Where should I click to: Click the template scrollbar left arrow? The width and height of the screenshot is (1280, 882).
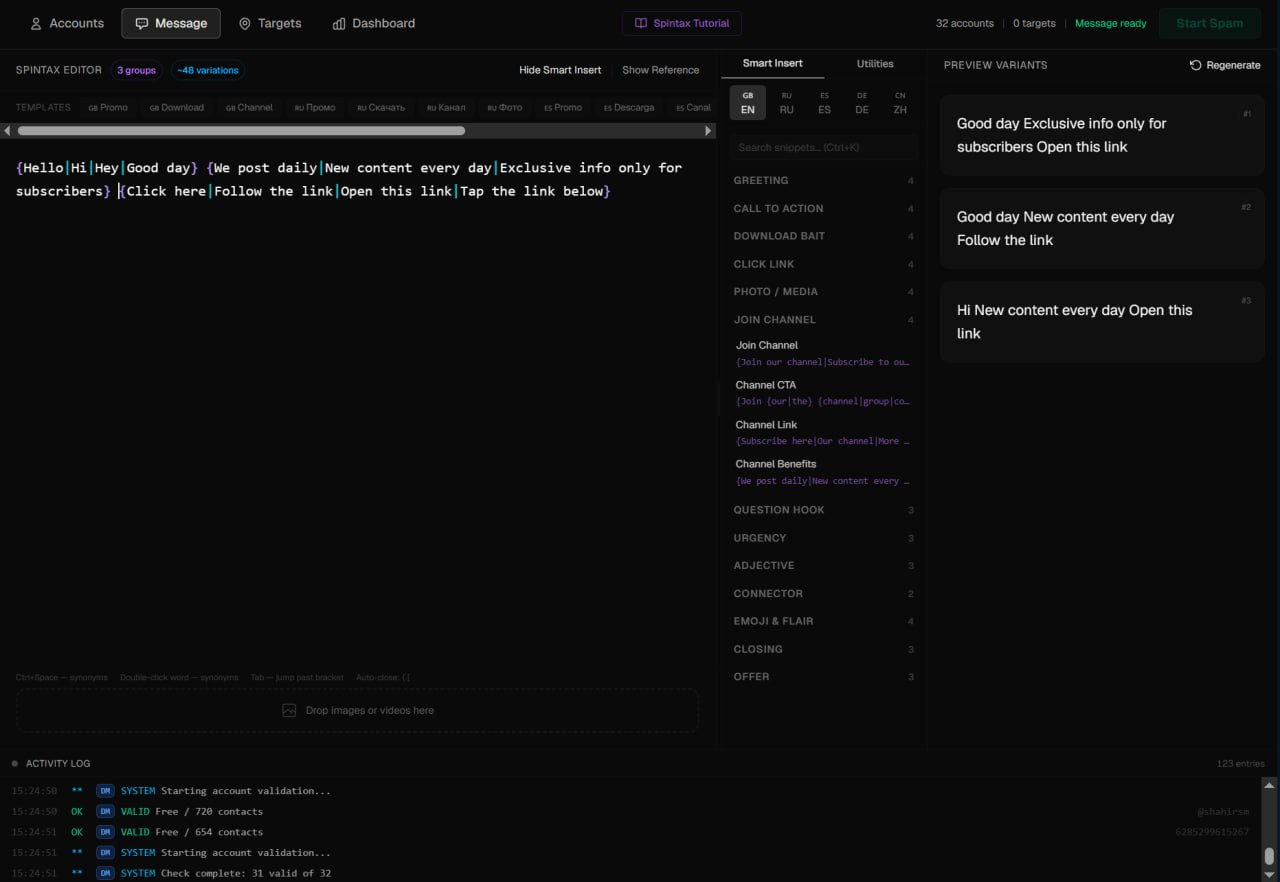click(x=7, y=130)
